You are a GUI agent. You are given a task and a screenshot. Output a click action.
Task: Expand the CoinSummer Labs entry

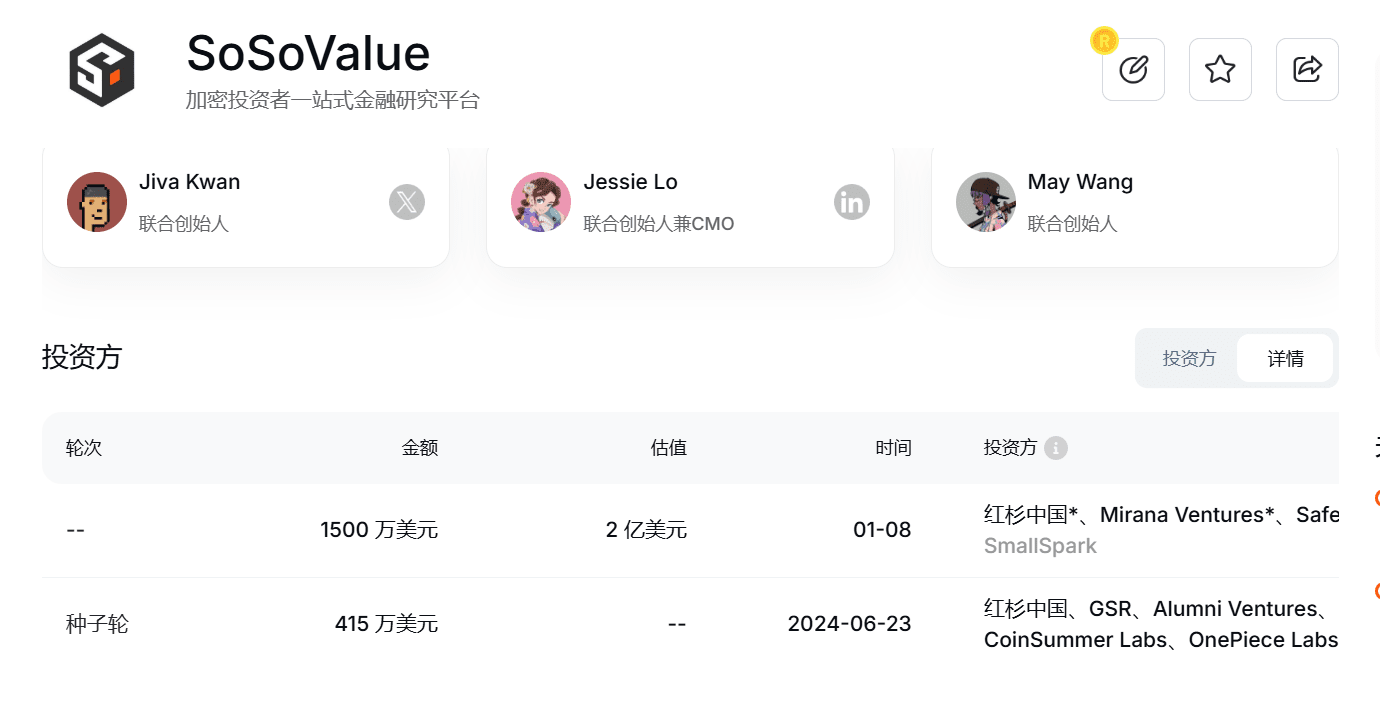1074,640
